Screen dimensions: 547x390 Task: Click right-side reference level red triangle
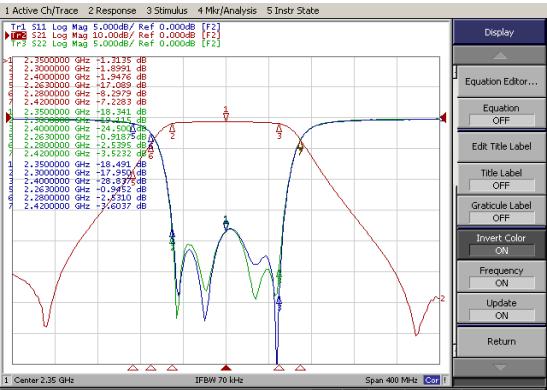(443, 118)
